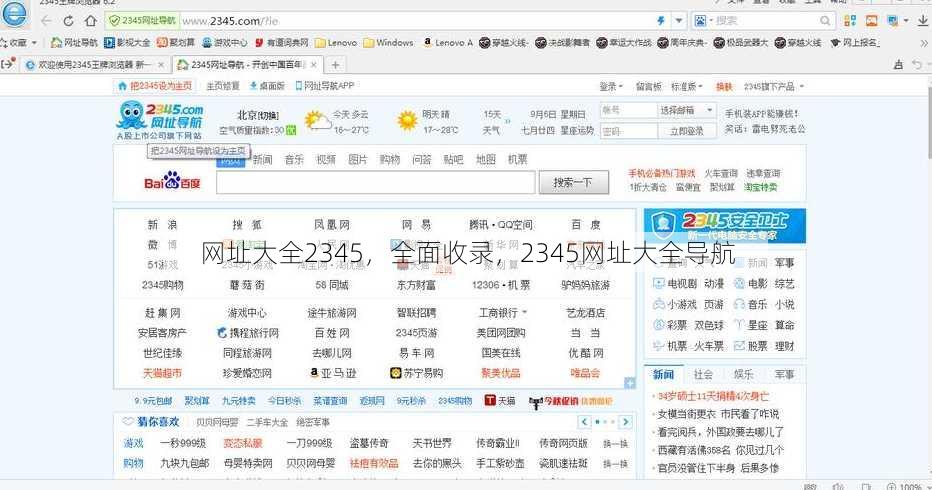
Task: Open a new tab with plus button
Action: pos(335,64)
